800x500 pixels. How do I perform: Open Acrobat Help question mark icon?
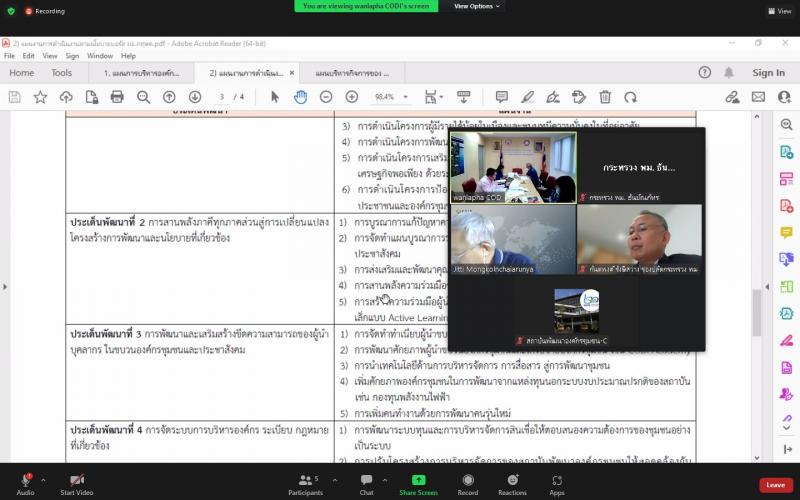(x=705, y=72)
